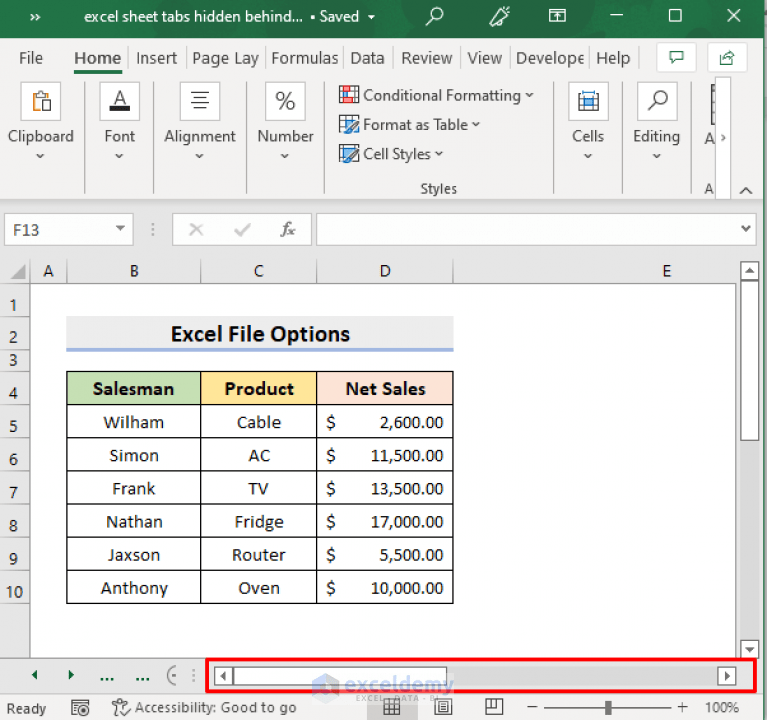Select the Excel File Options title cell
This screenshot has width=767, height=720.
pos(260,334)
